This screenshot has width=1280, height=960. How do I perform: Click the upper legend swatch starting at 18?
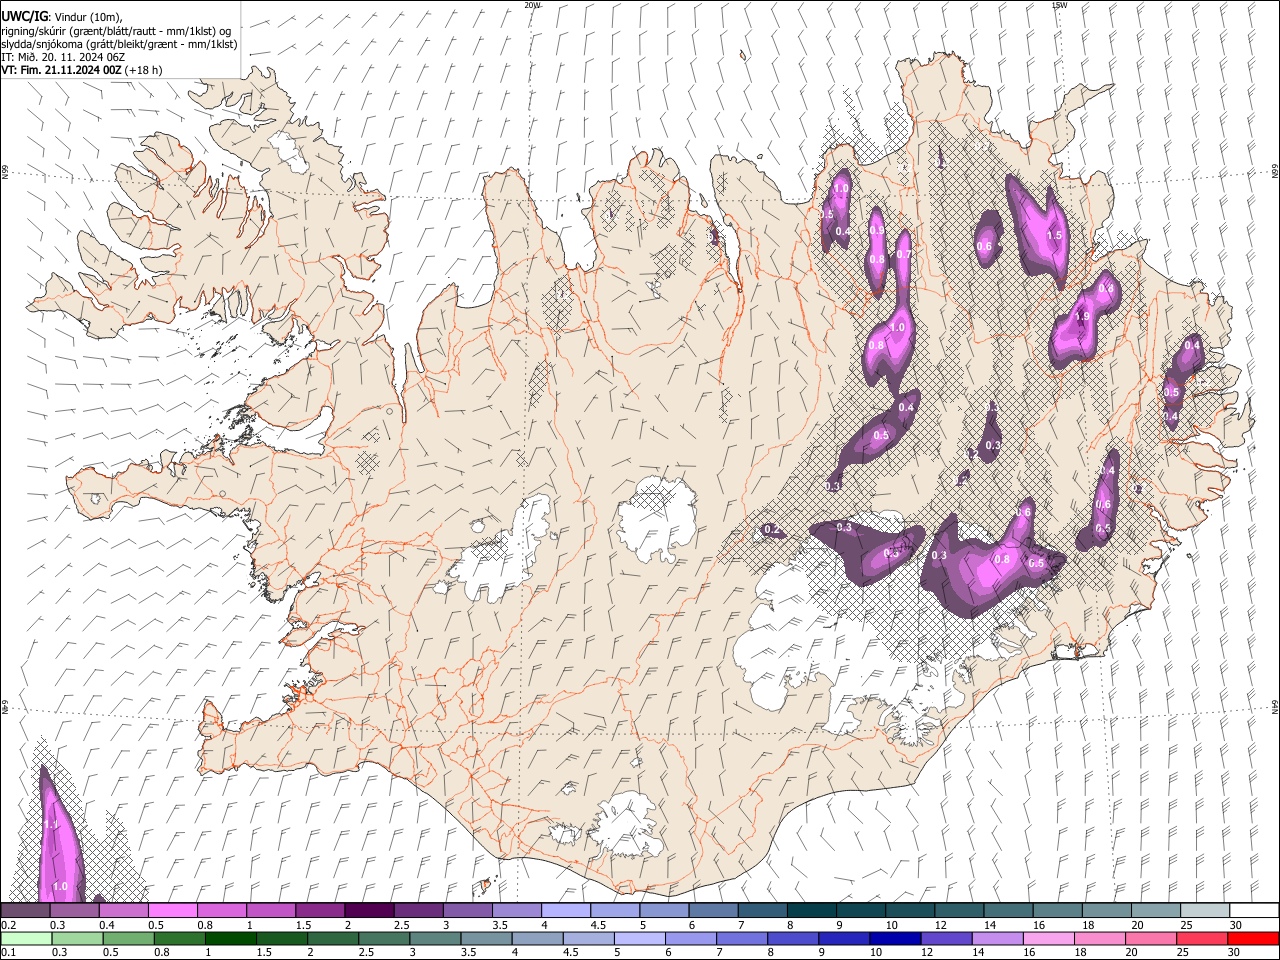tap(1105, 911)
